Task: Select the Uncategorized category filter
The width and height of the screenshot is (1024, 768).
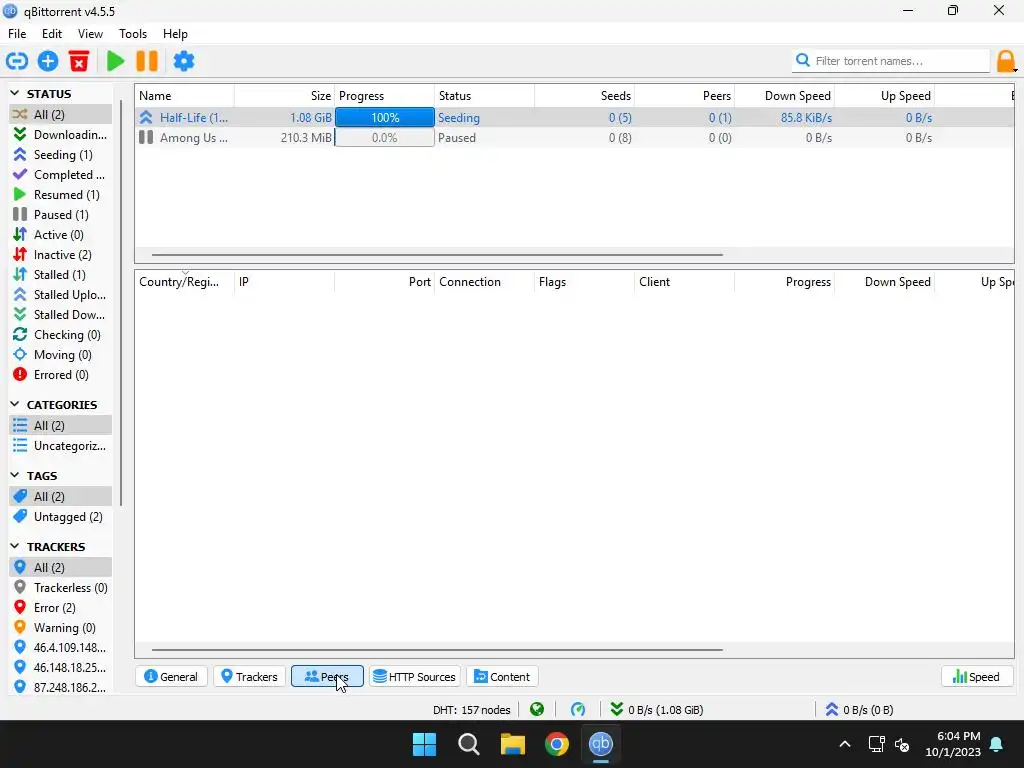Action: click(60, 446)
